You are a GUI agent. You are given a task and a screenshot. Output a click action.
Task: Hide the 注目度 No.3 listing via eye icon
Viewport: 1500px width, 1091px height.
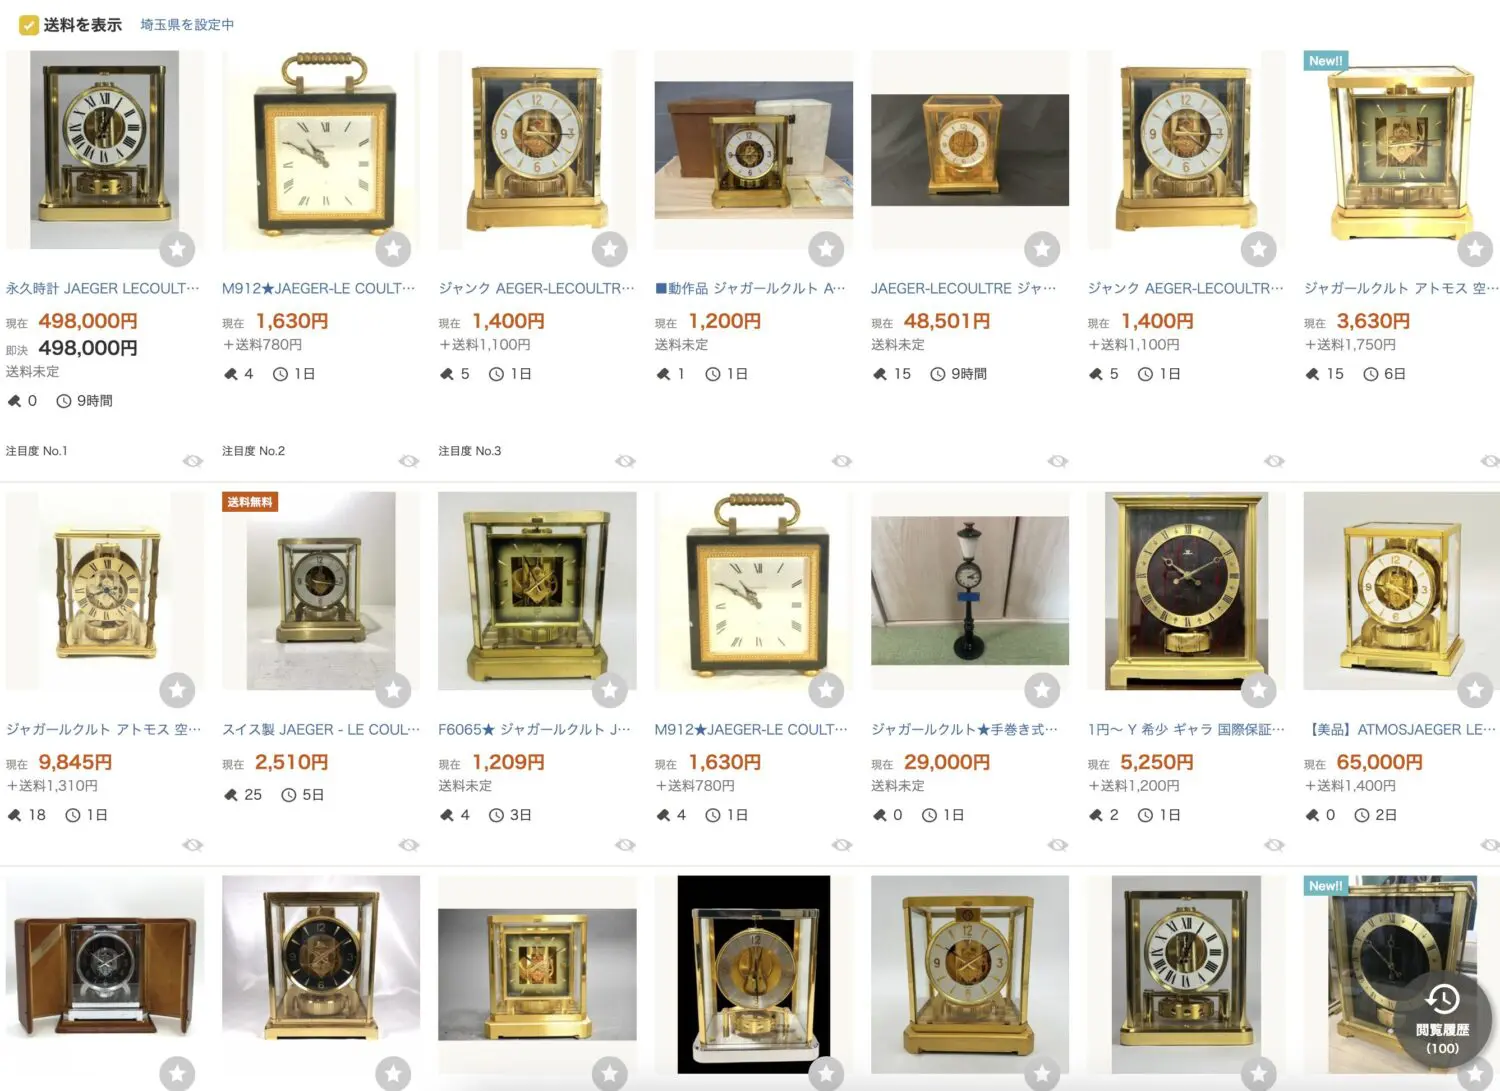pyautogui.click(x=625, y=461)
